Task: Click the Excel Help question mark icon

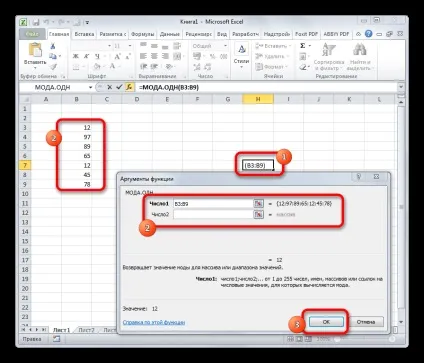Action: coord(368,34)
